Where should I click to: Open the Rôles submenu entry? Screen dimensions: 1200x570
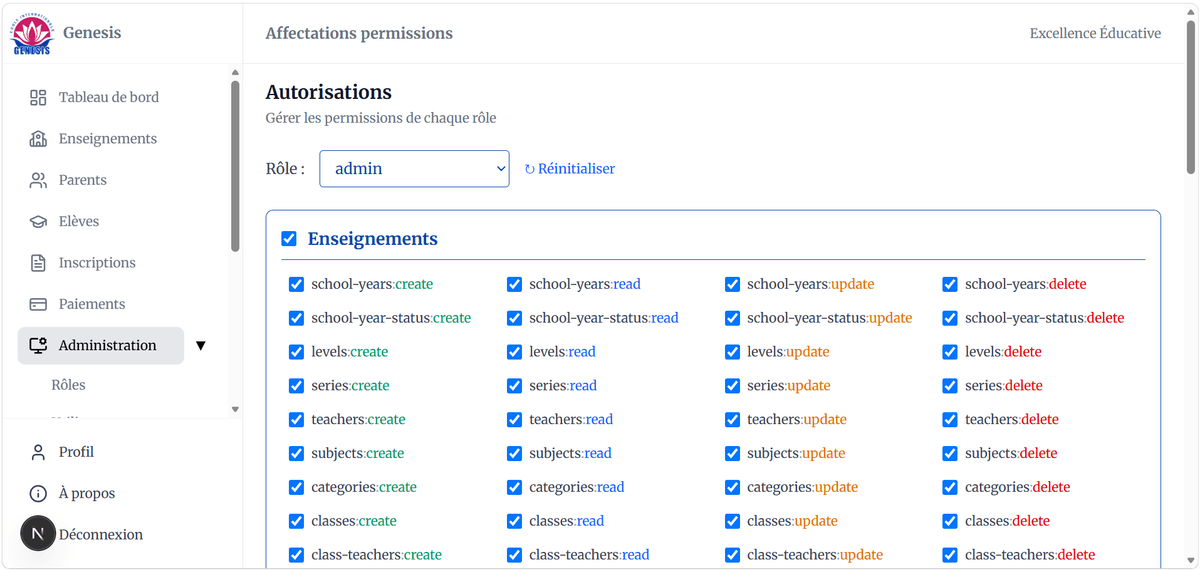69,385
